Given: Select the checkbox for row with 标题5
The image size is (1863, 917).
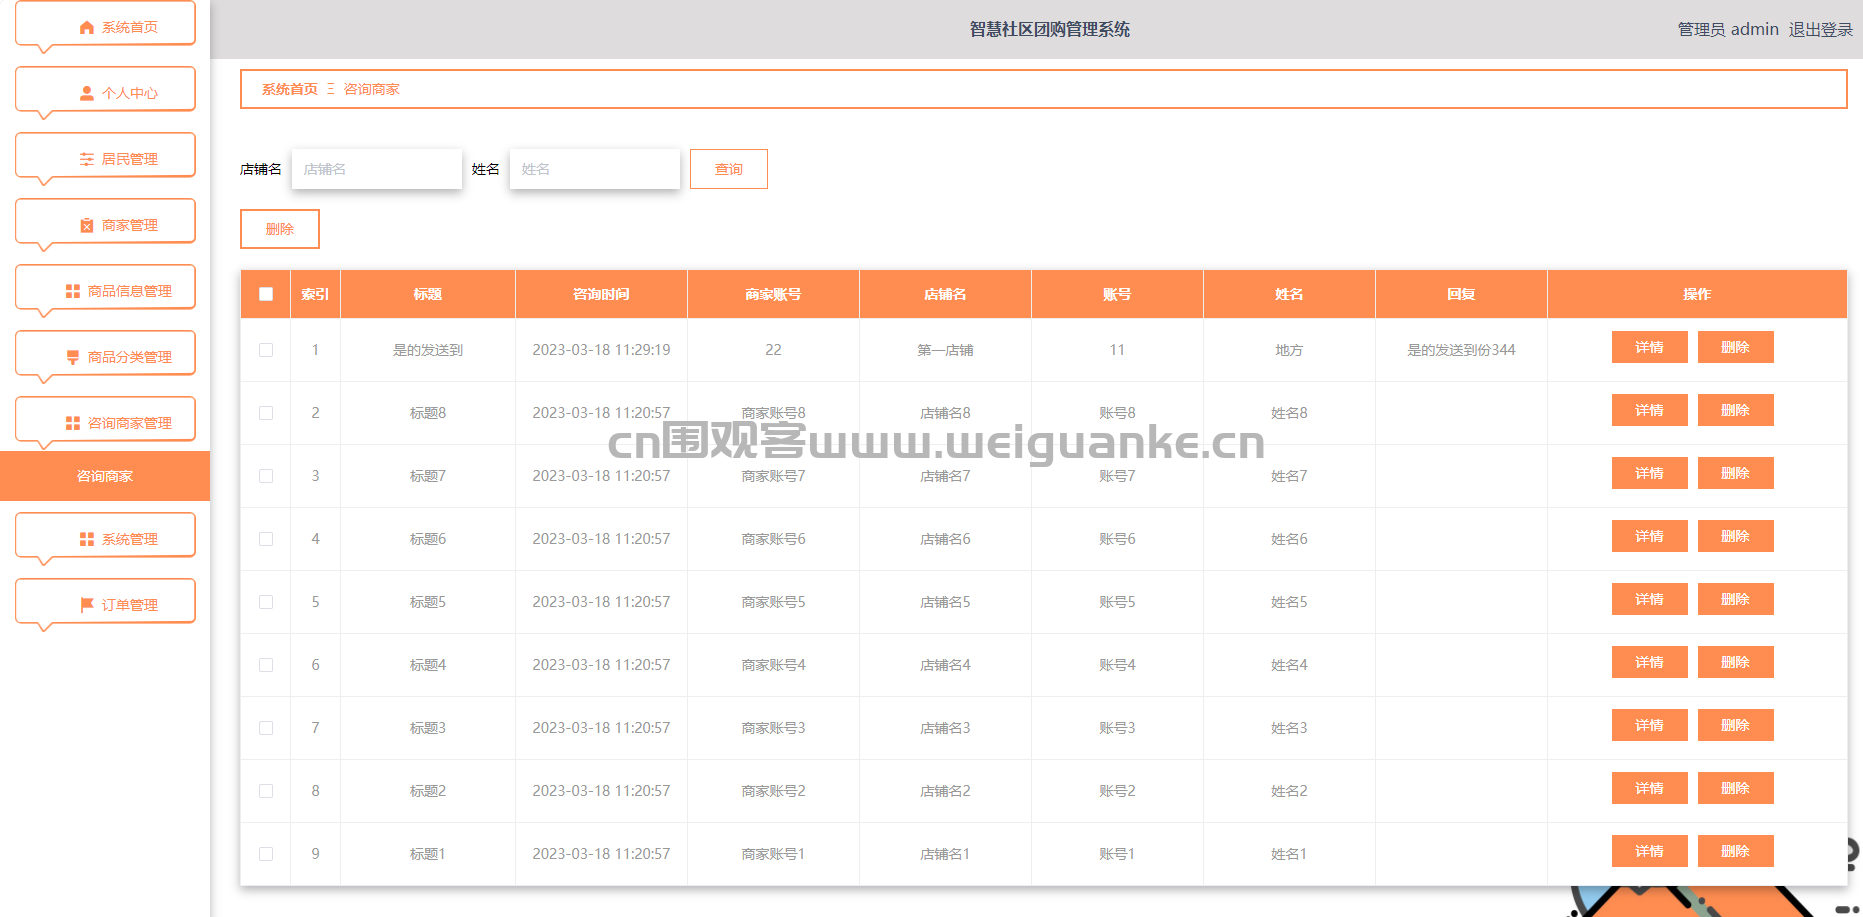Looking at the screenshot, I should [x=266, y=602].
